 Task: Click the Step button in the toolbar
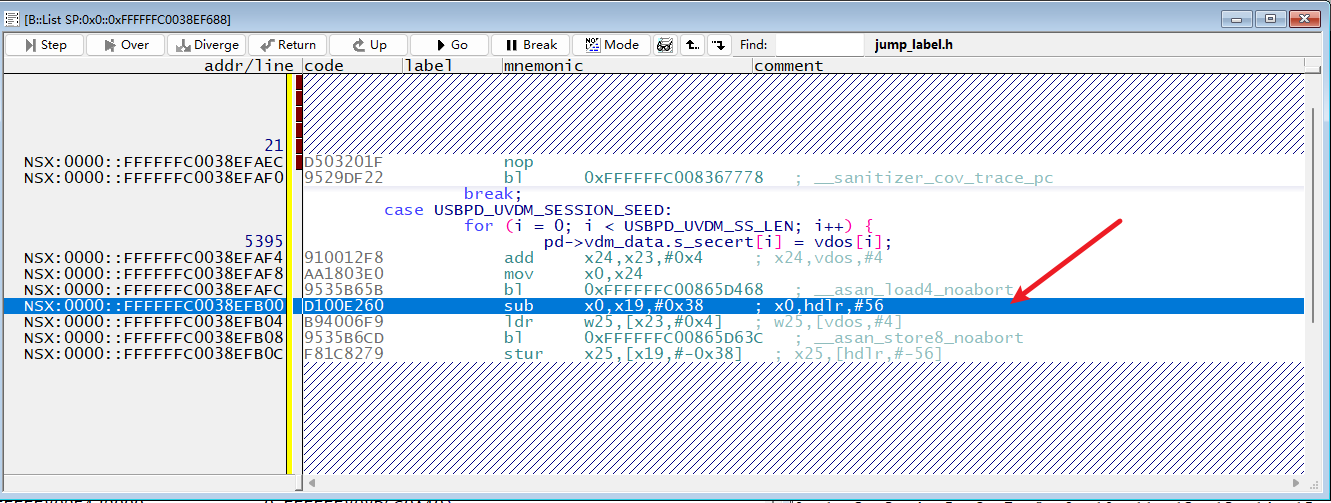tap(45, 45)
